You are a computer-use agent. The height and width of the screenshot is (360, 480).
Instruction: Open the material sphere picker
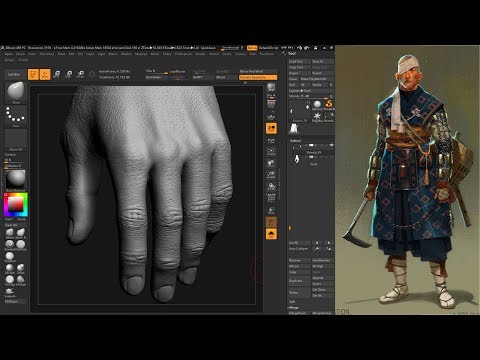pos(16,180)
